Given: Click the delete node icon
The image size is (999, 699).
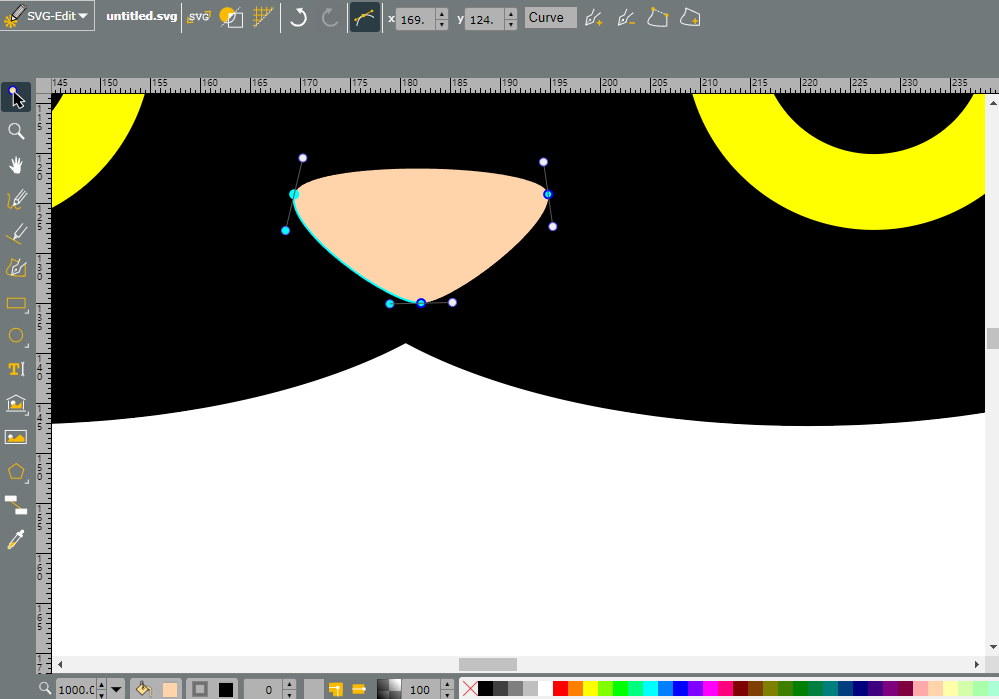Looking at the screenshot, I should pos(626,18).
